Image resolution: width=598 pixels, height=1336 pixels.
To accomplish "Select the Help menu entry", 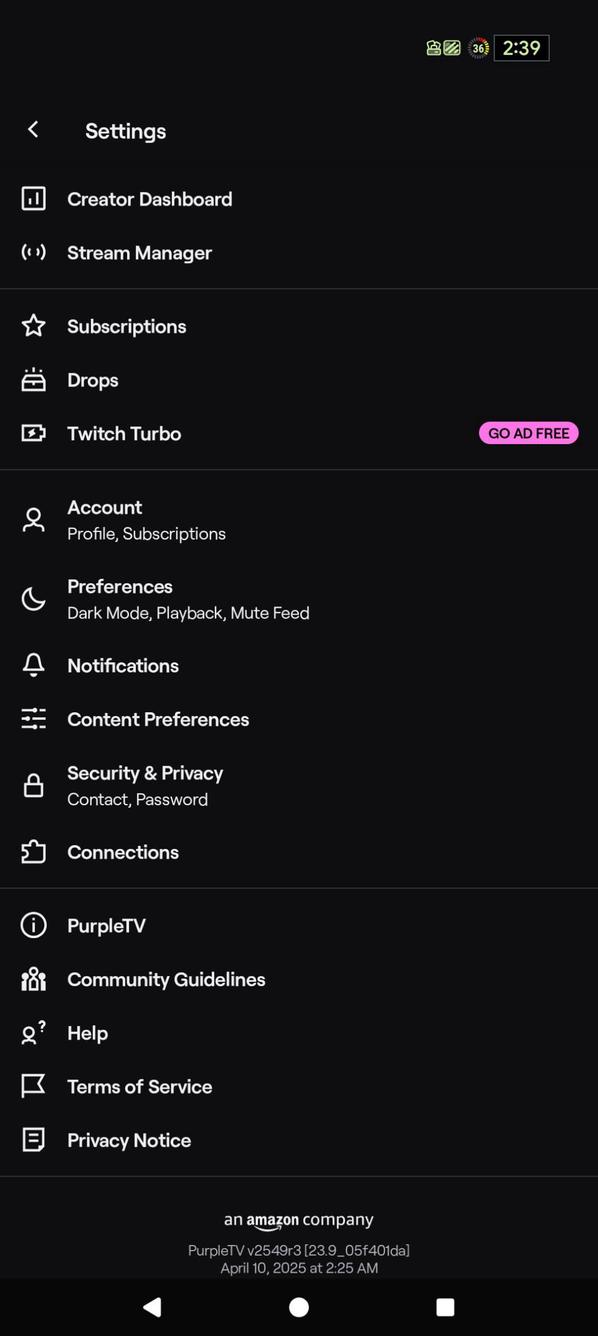I will pyautogui.click(x=87, y=1033).
